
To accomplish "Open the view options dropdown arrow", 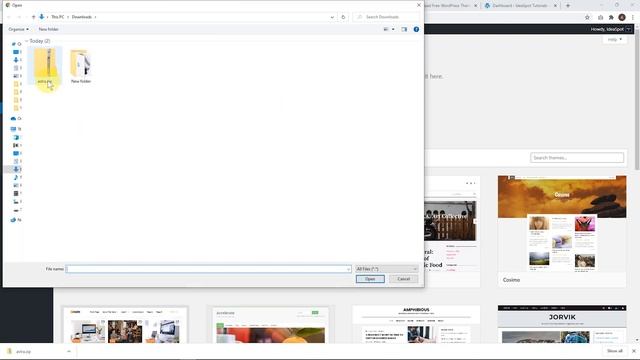I will (x=393, y=29).
